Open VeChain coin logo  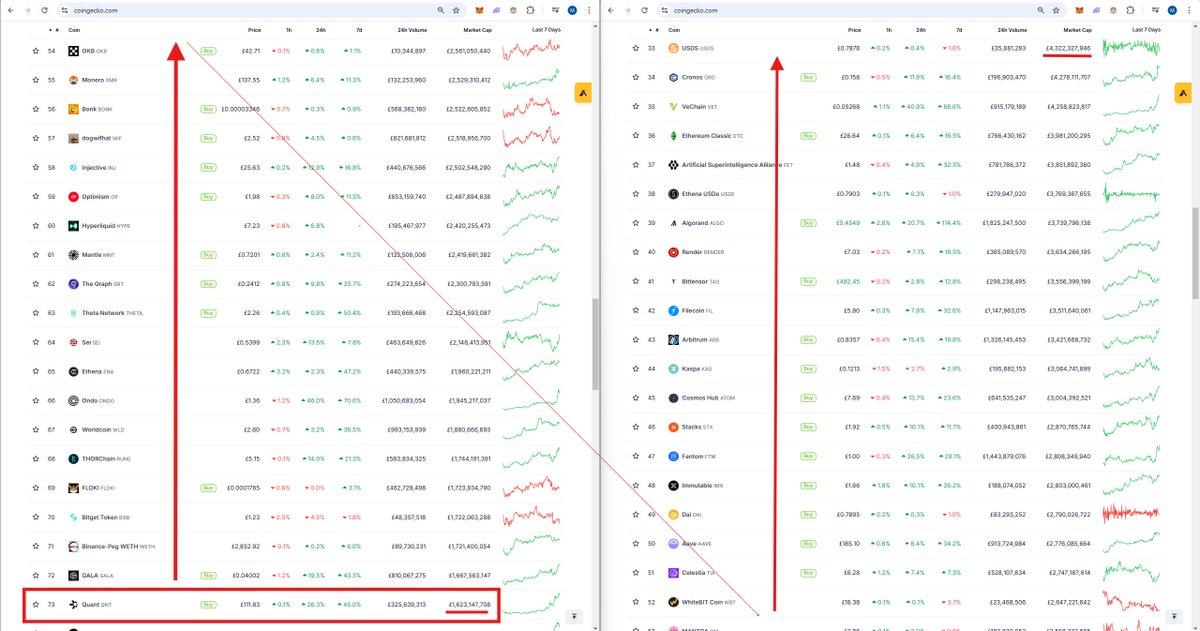673,106
